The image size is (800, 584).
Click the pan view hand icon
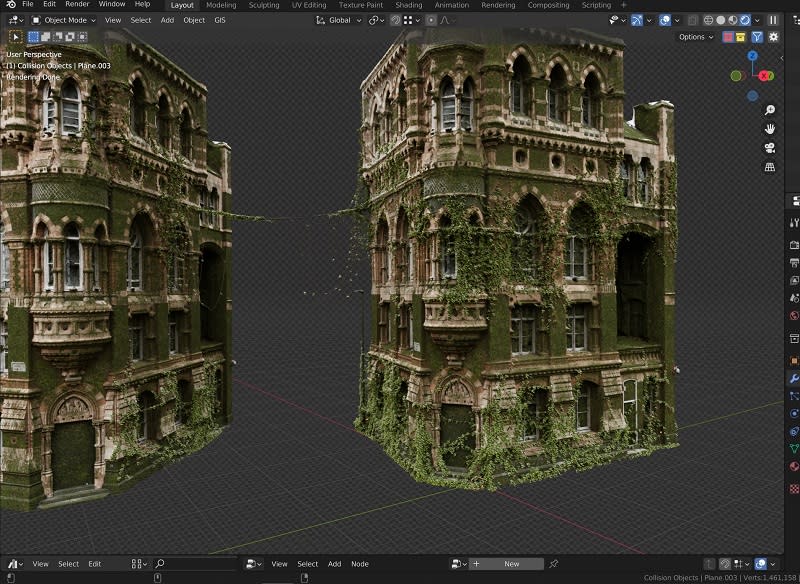770,129
